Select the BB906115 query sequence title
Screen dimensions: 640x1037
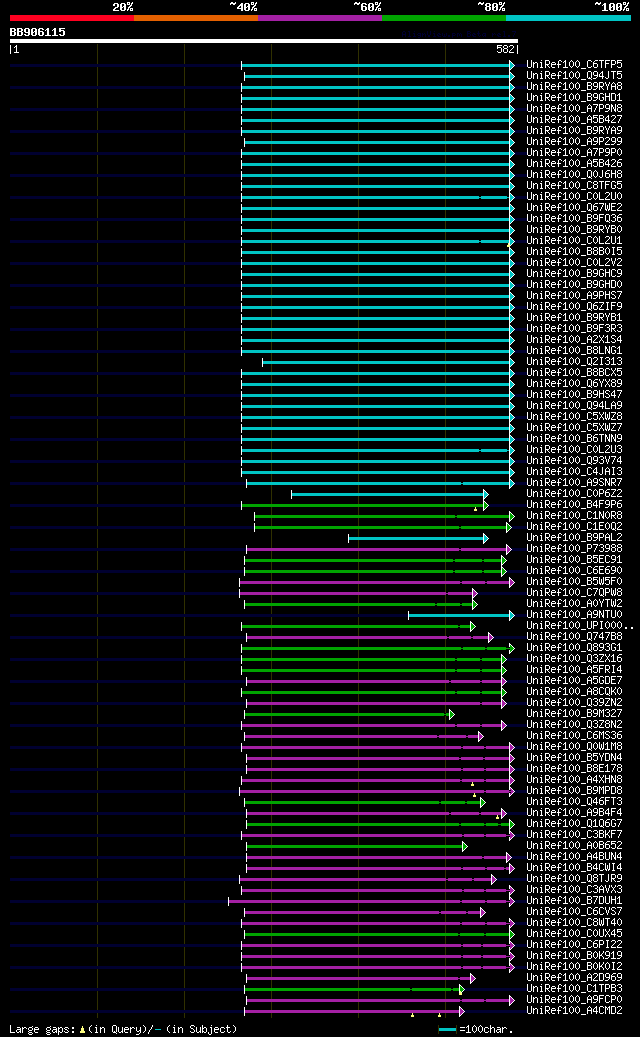37,32
